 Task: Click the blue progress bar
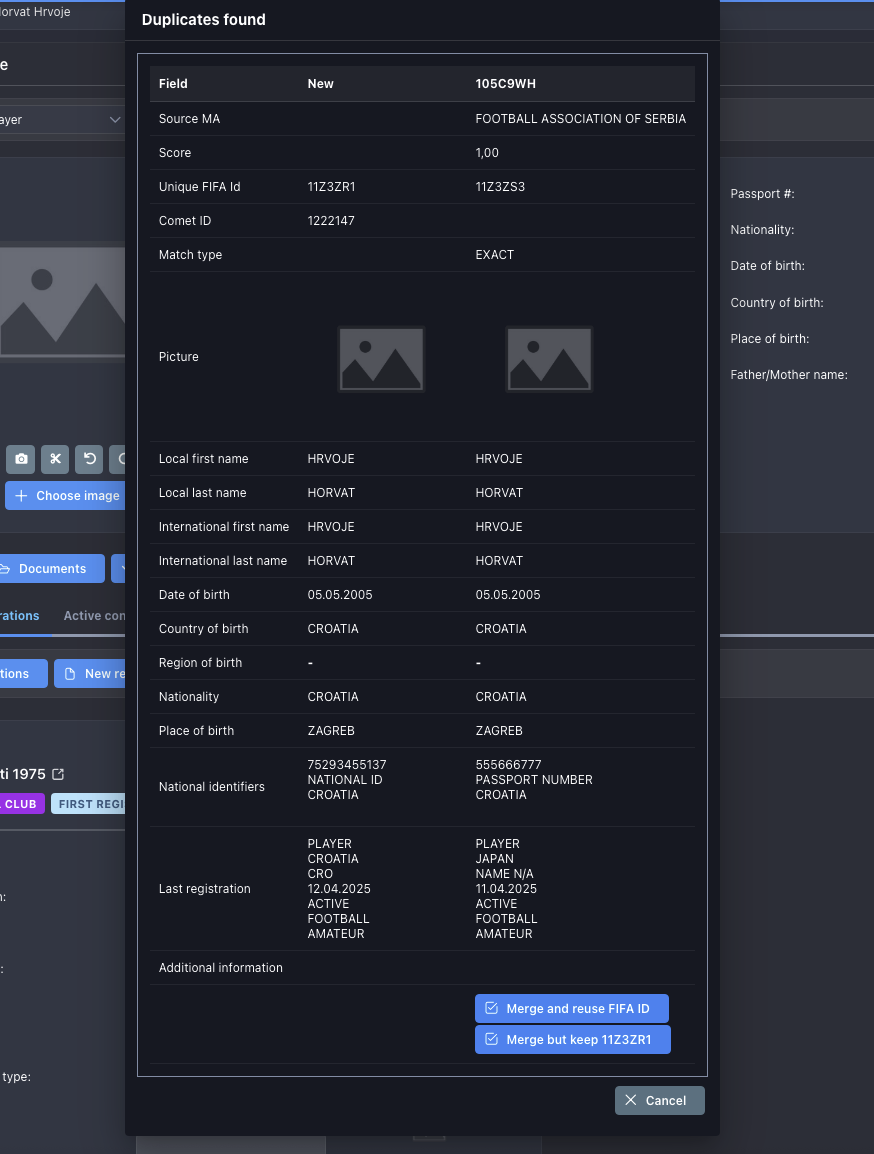[25, 634]
